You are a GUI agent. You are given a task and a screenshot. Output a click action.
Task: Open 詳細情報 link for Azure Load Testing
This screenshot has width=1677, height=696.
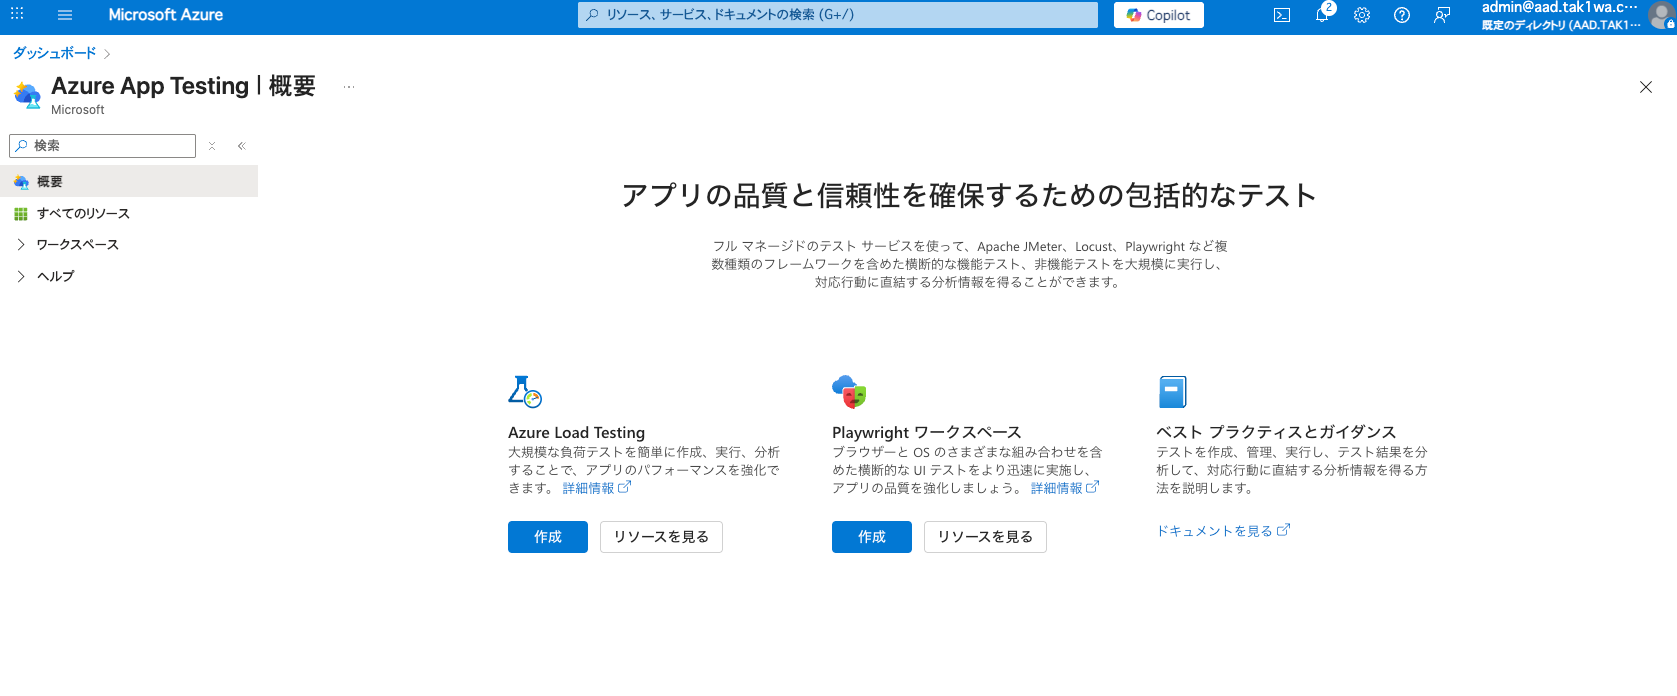pos(597,488)
